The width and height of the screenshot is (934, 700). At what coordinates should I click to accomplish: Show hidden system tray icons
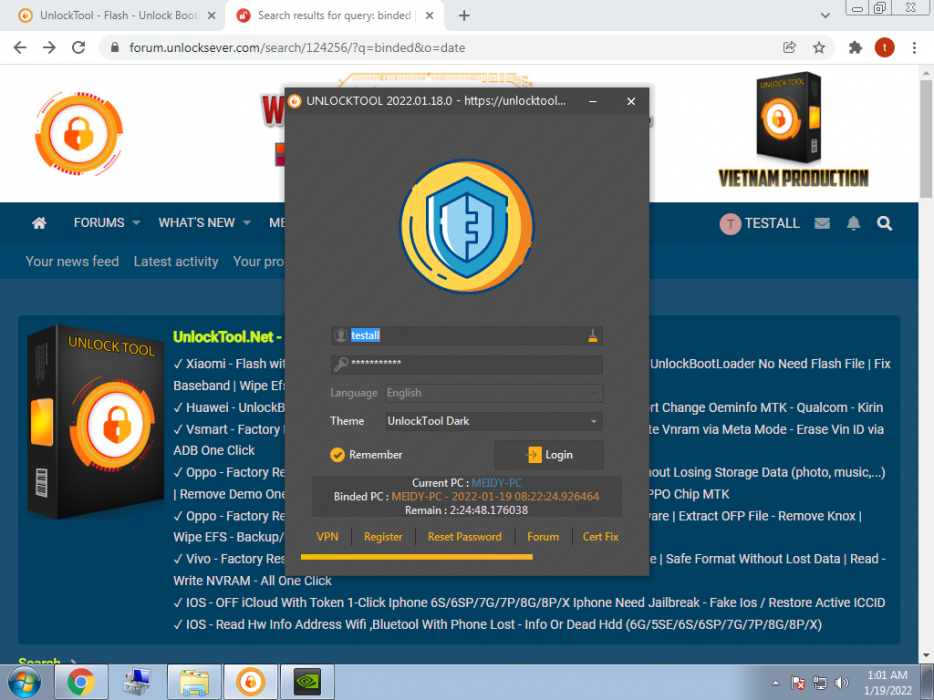(776, 683)
